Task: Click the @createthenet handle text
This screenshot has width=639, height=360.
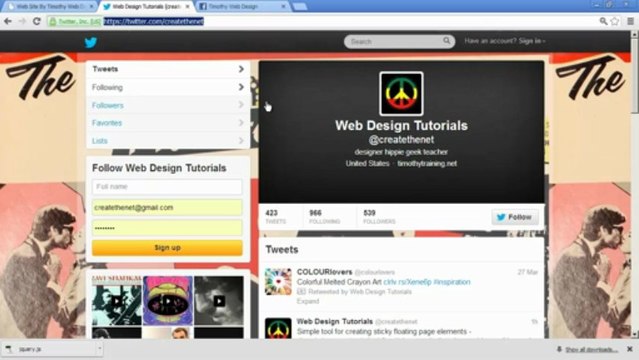Action: click(x=401, y=139)
